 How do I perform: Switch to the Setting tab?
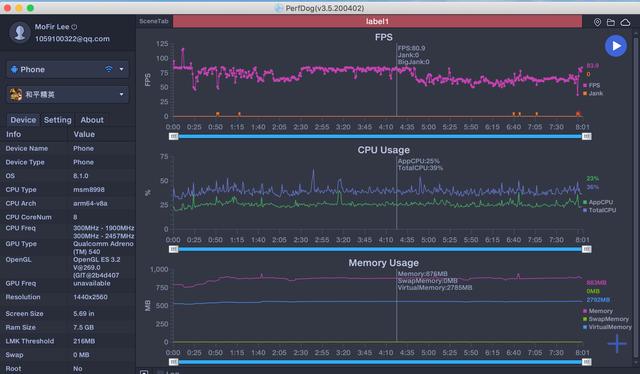click(x=58, y=120)
